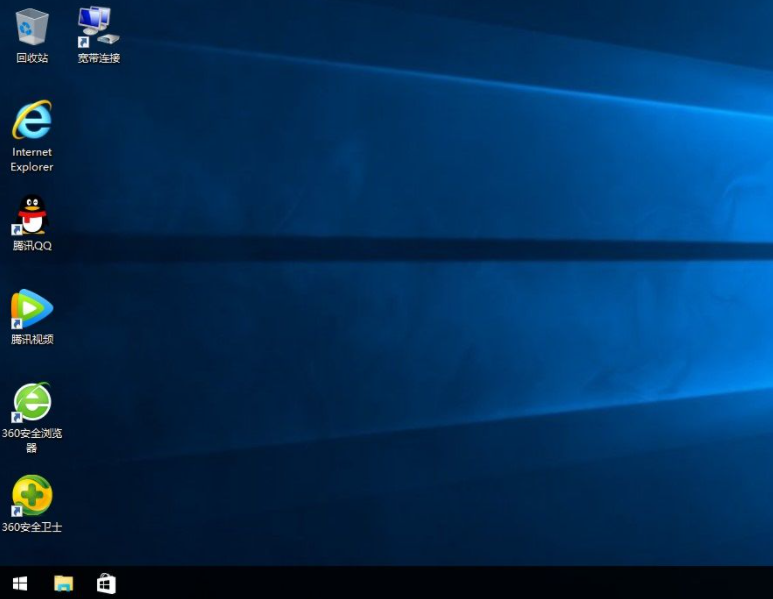Click the Internet Explorer desktop icon
This screenshot has height=599, width=773.
(x=32, y=121)
